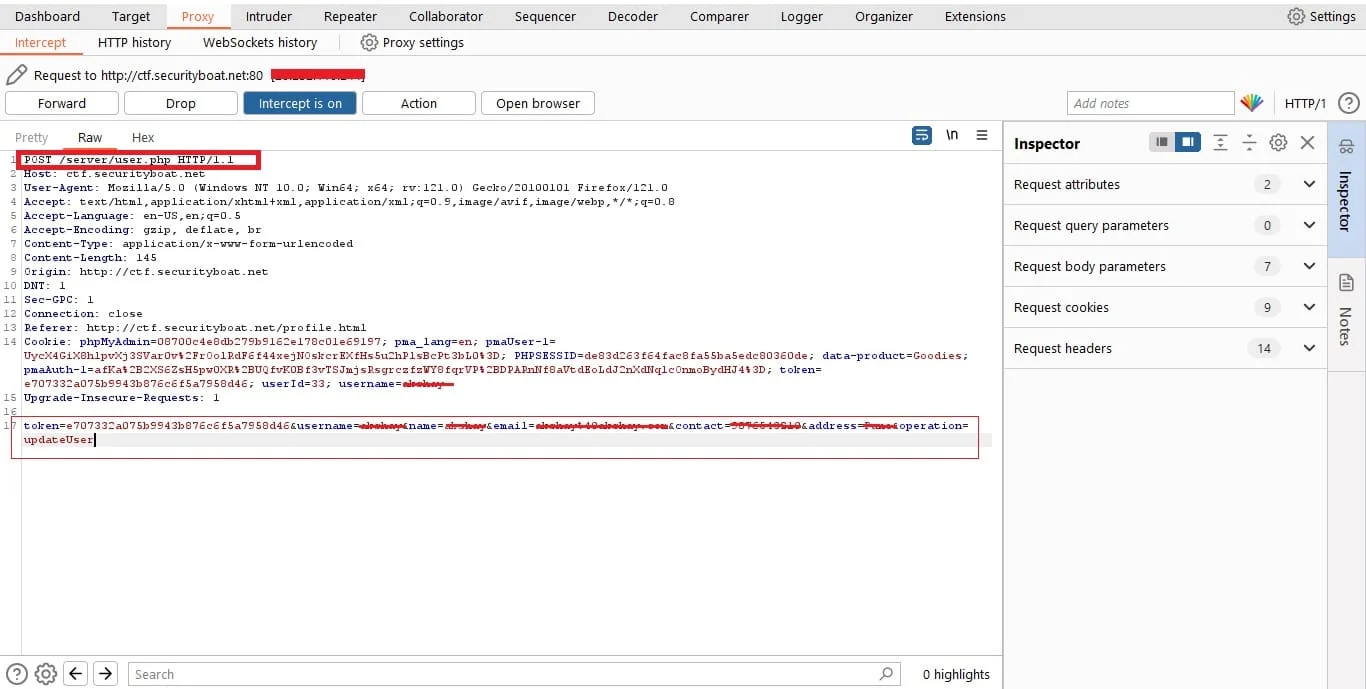Switch to the Repeater tab
This screenshot has height=689, width=1366.
pos(351,16)
